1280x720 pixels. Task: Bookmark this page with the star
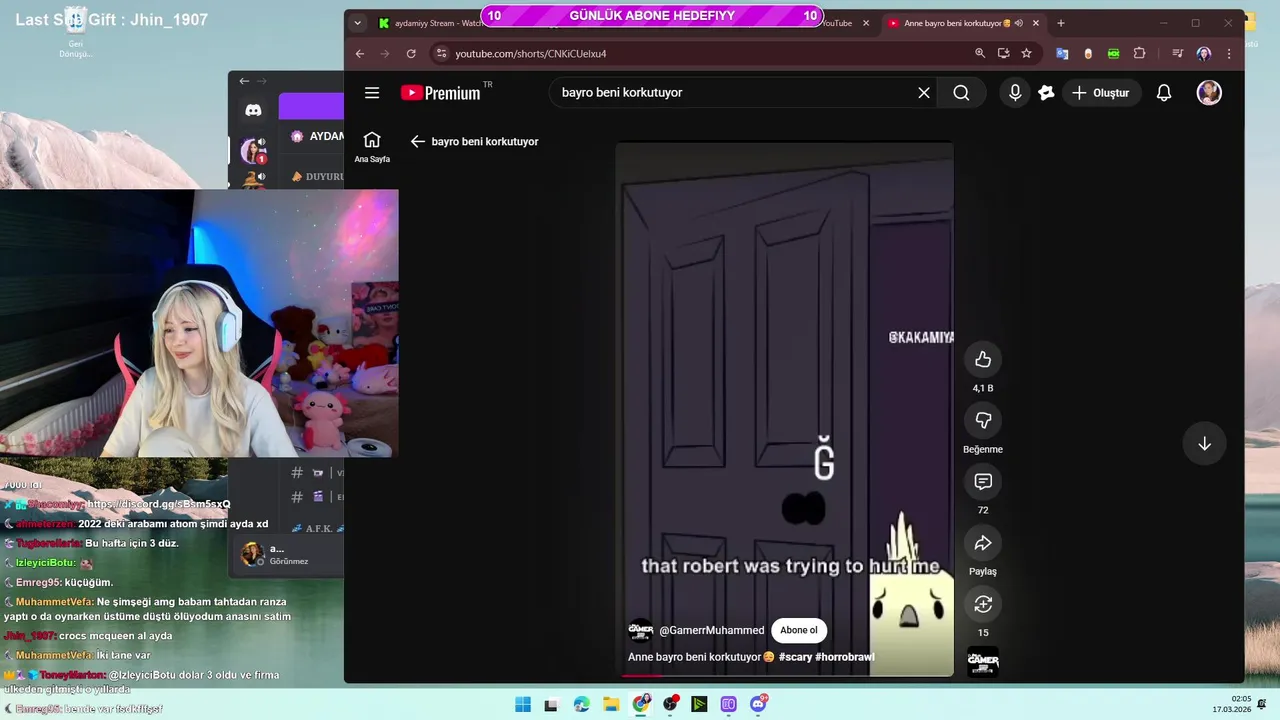coord(1026,54)
